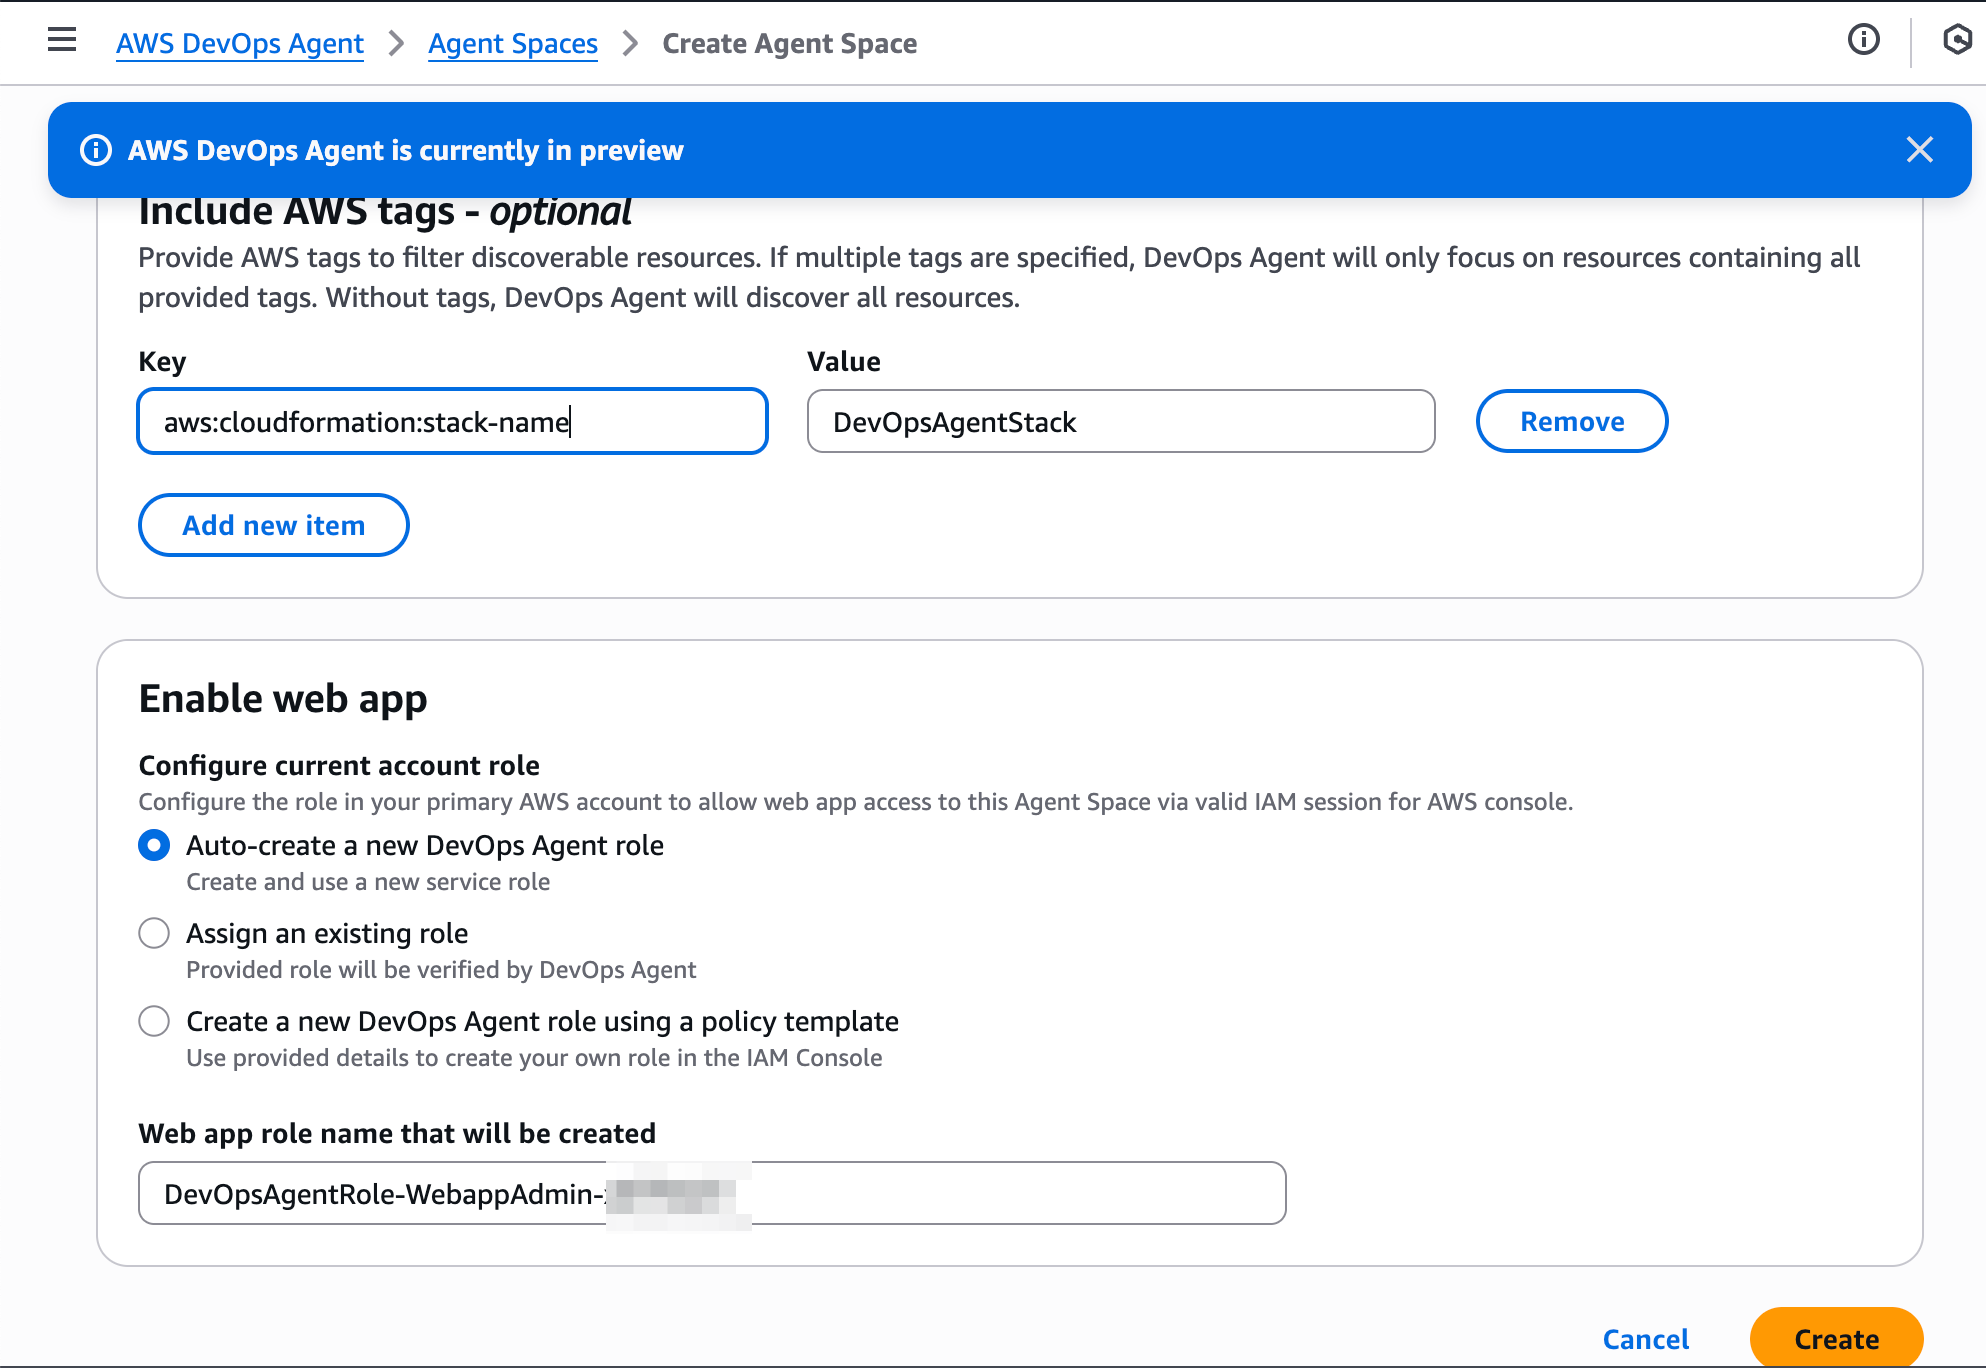Image resolution: width=1986 pixels, height=1368 pixels.
Task: Add new item to tags
Action: (x=273, y=526)
